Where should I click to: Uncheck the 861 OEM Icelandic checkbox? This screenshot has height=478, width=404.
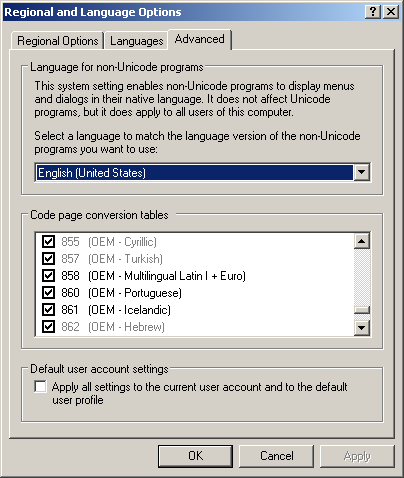pyautogui.click(x=48, y=310)
